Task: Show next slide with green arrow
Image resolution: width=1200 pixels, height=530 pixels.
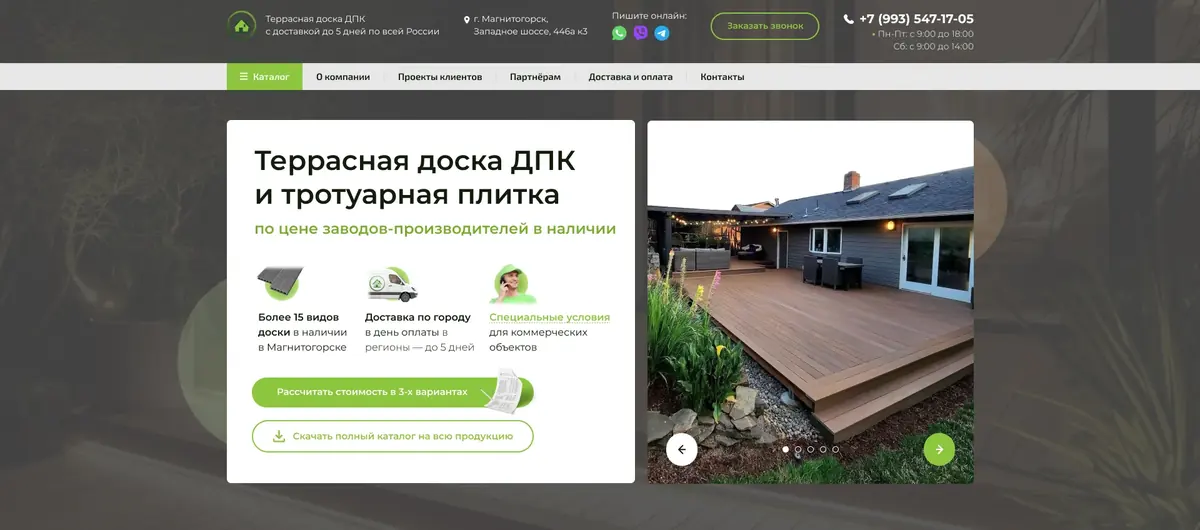Action: point(939,450)
